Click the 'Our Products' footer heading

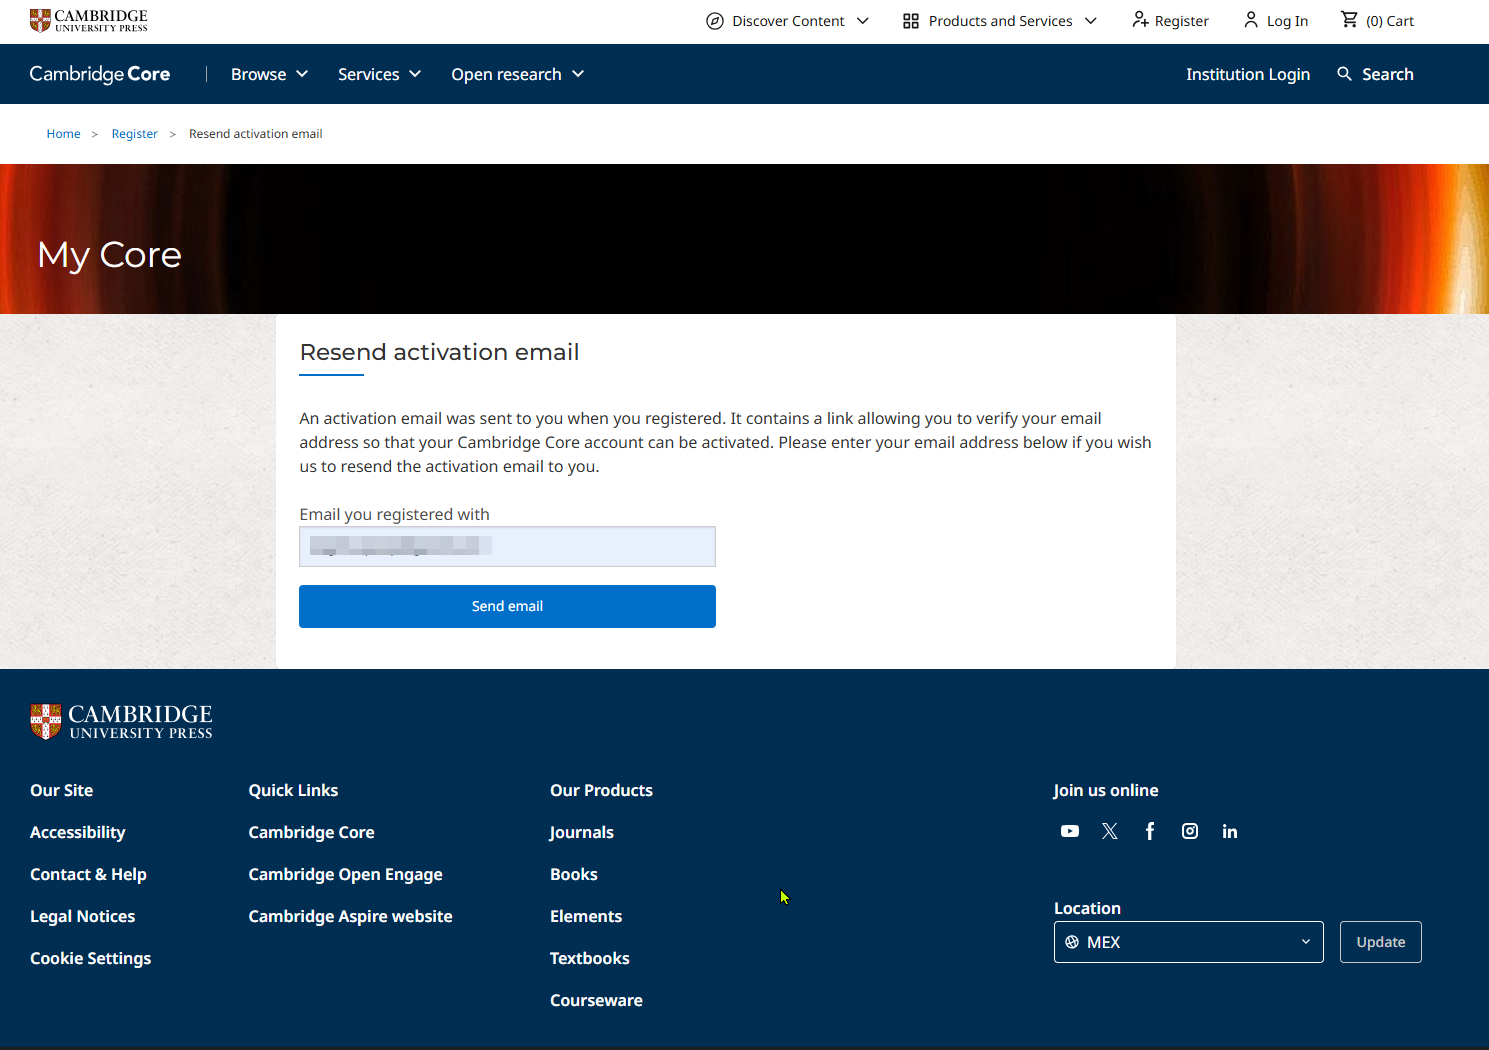click(x=601, y=790)
